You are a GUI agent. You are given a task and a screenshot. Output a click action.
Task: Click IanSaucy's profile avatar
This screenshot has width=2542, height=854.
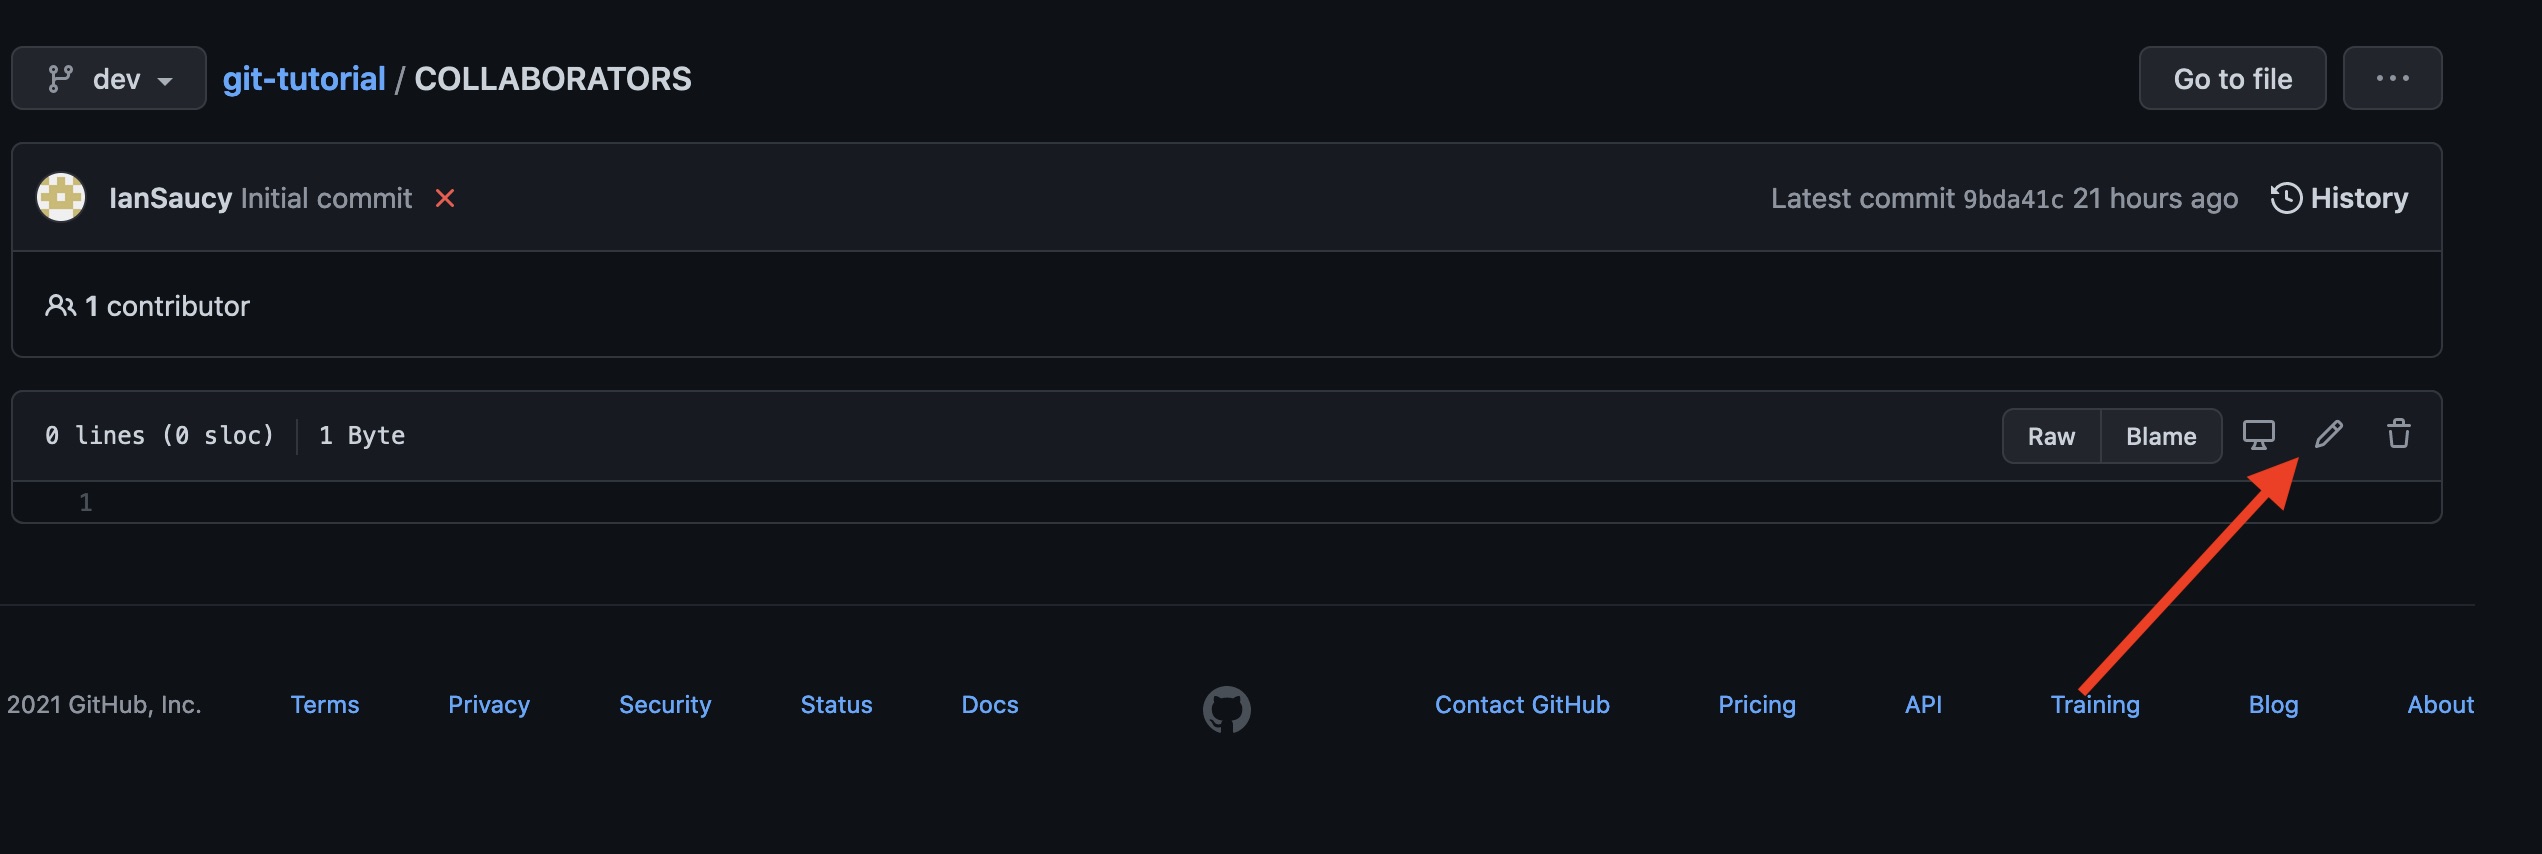pyautogui.click(x=60, y=197)
